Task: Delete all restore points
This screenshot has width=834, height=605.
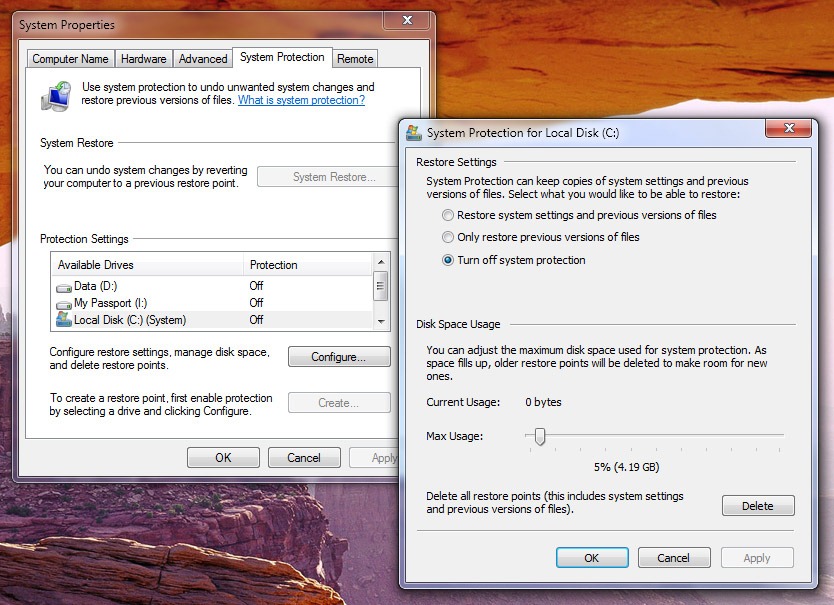Action: point(757,506)
